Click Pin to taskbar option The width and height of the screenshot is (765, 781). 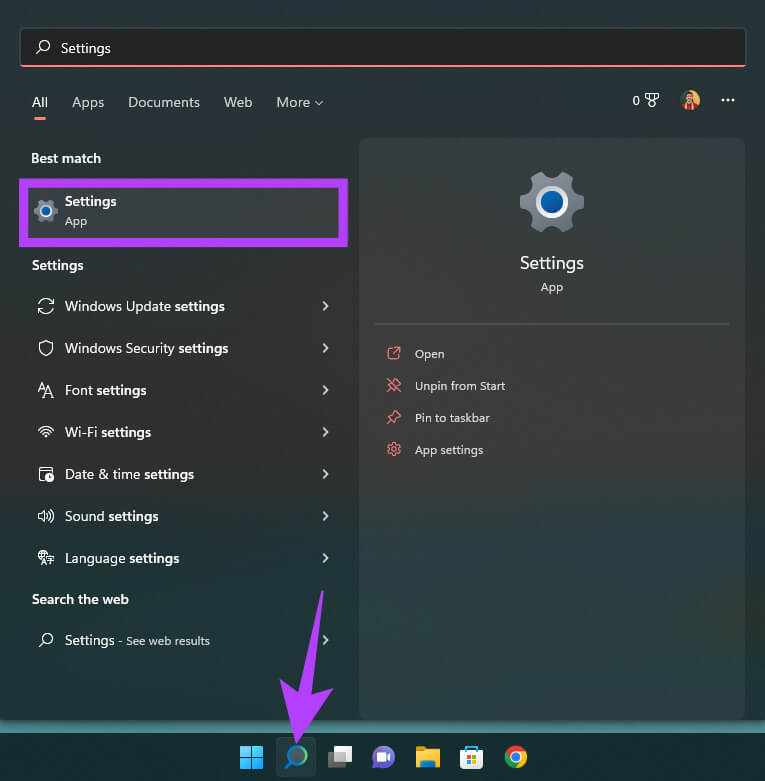[452, 417]
